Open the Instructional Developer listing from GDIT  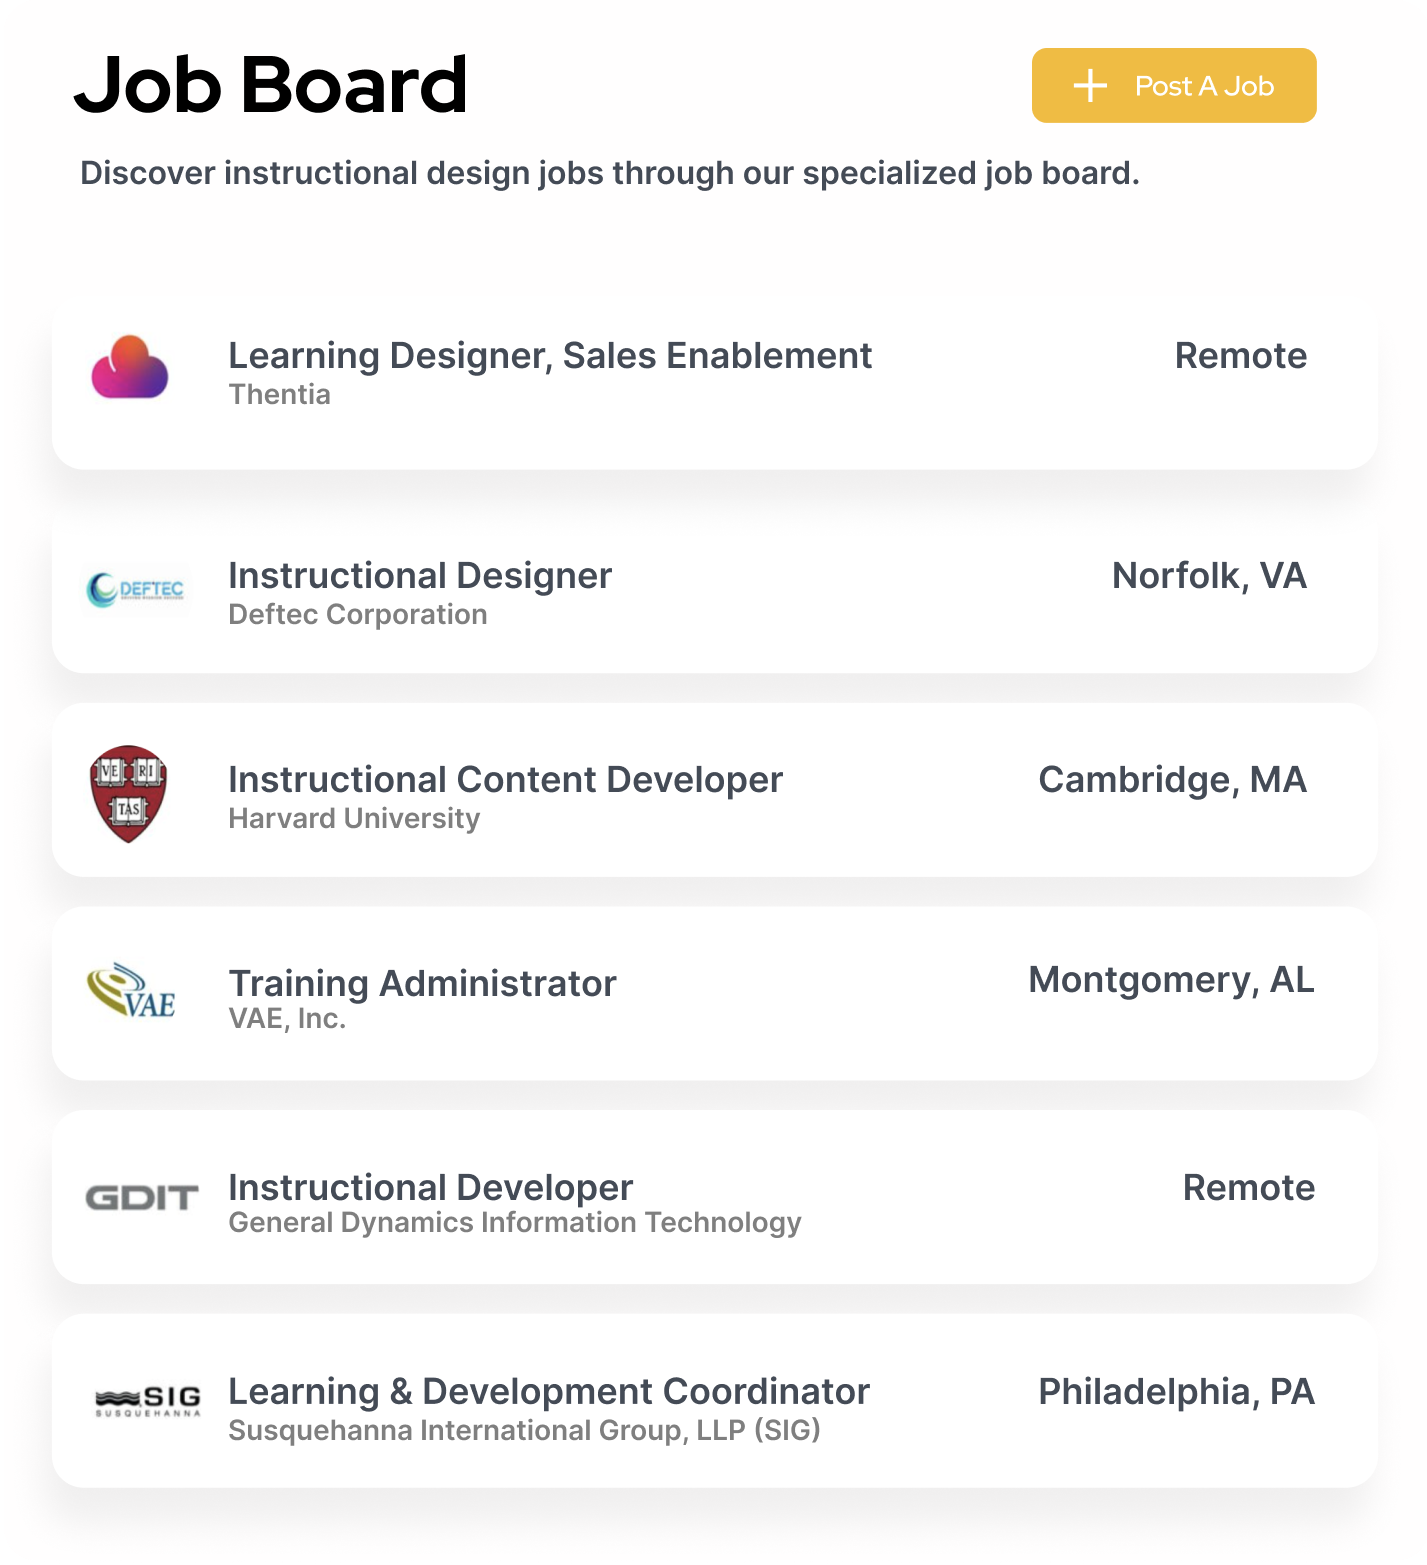point(430,1188)
